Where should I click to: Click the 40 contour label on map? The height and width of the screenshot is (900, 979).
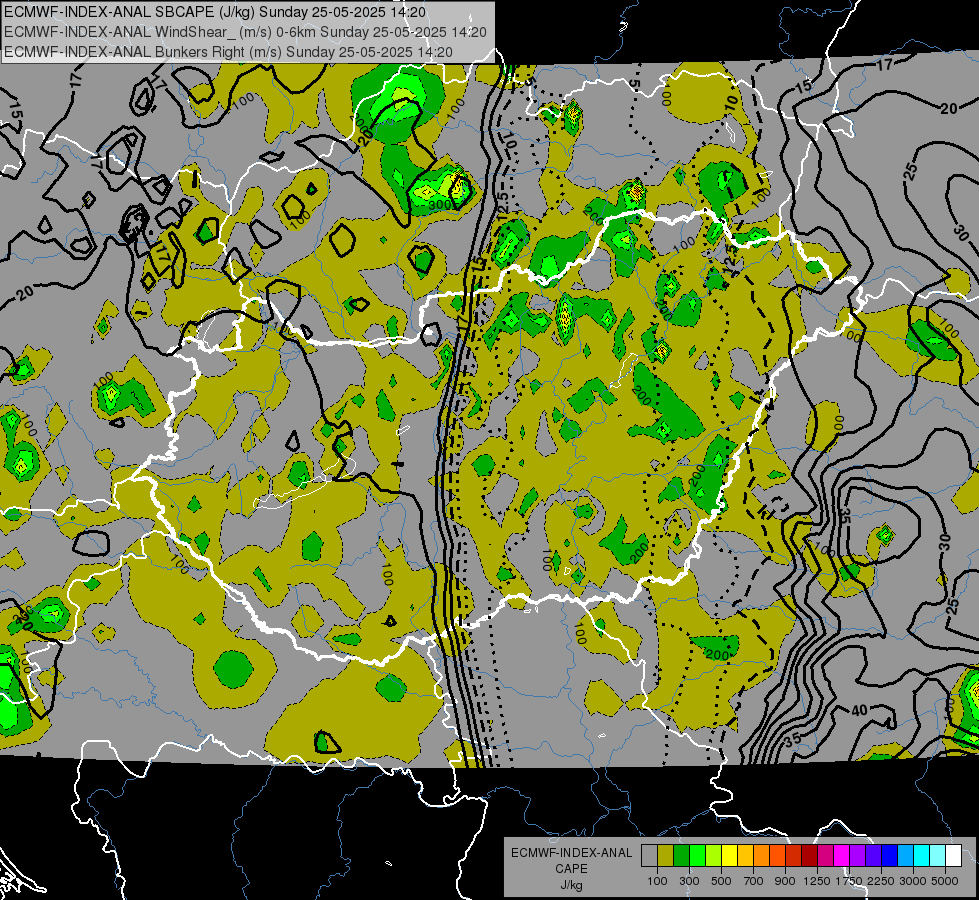pyautogui.click(x=860, y=710)
